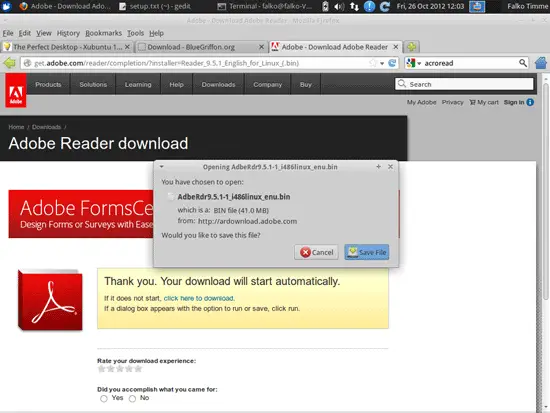Click the 'click here to download' link
Image resolution: width=550 pixels, height=413 pixels.
coord(199,298)
